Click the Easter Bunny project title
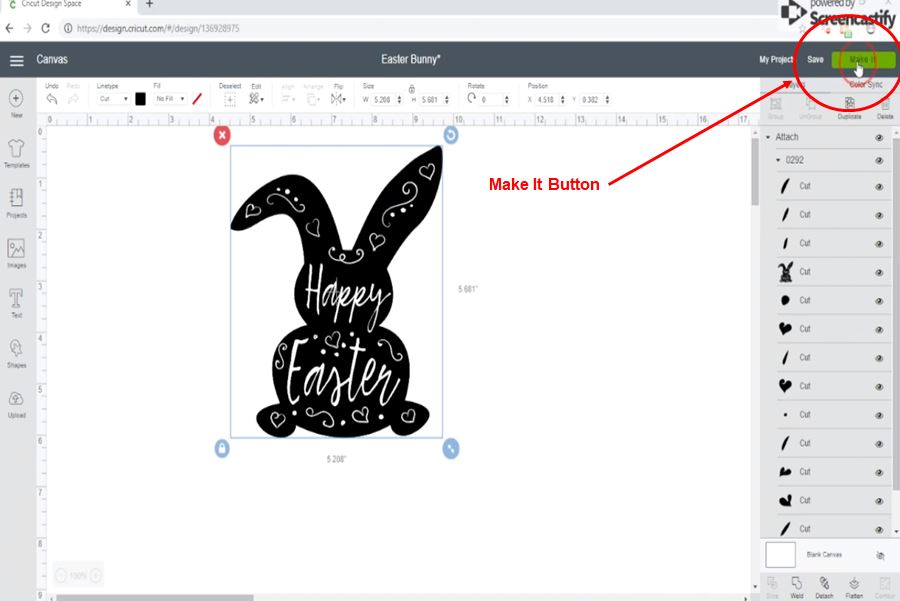The height and width of the screenshot is (601, 900). pyautogui.click(x=411, y=59)
